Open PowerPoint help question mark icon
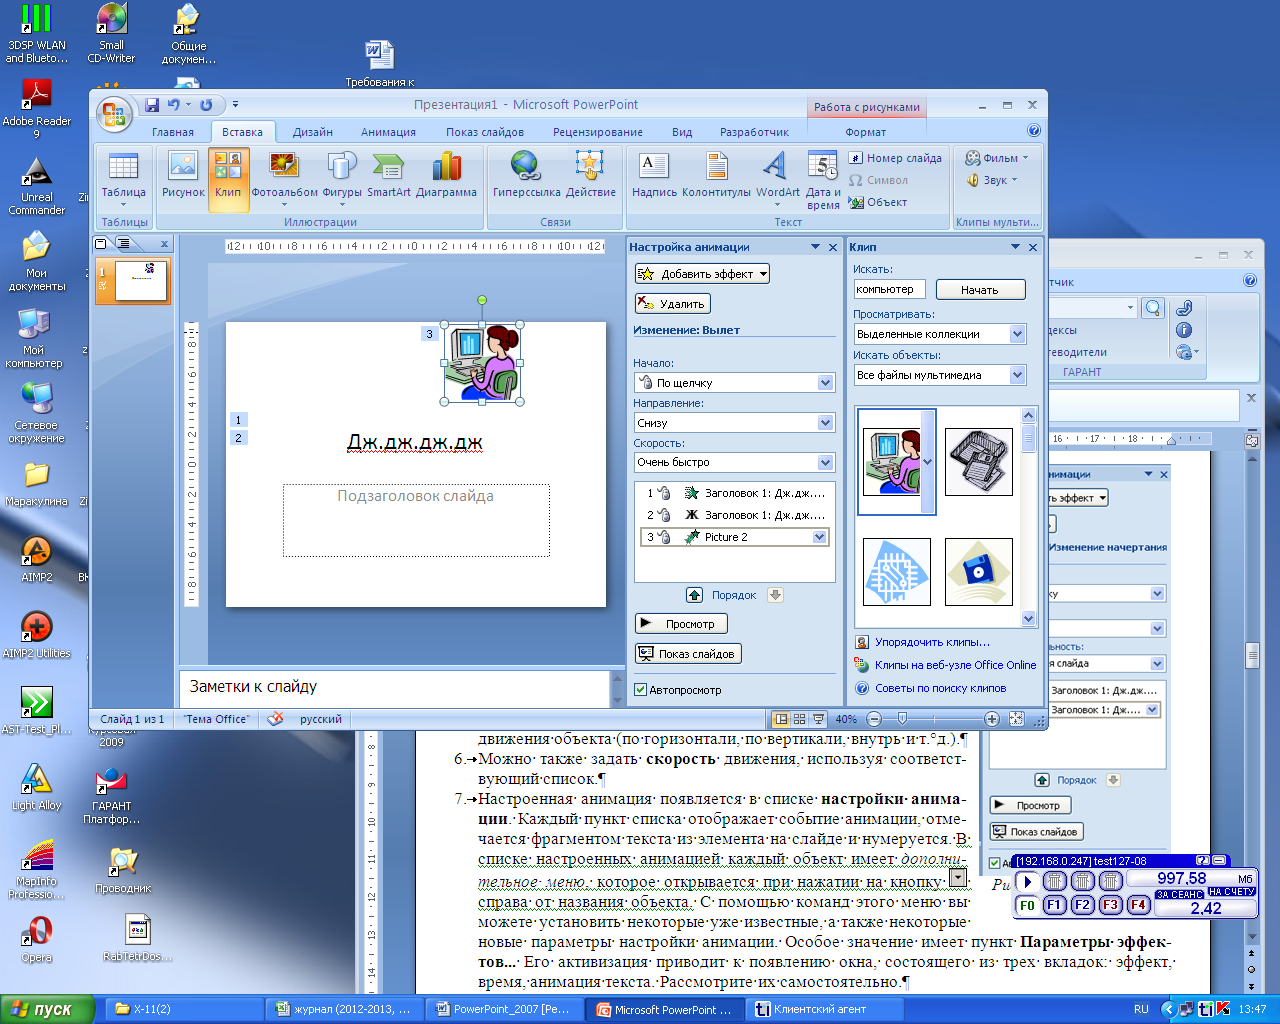1280x1024 pixels. (x=1034, y=131)
